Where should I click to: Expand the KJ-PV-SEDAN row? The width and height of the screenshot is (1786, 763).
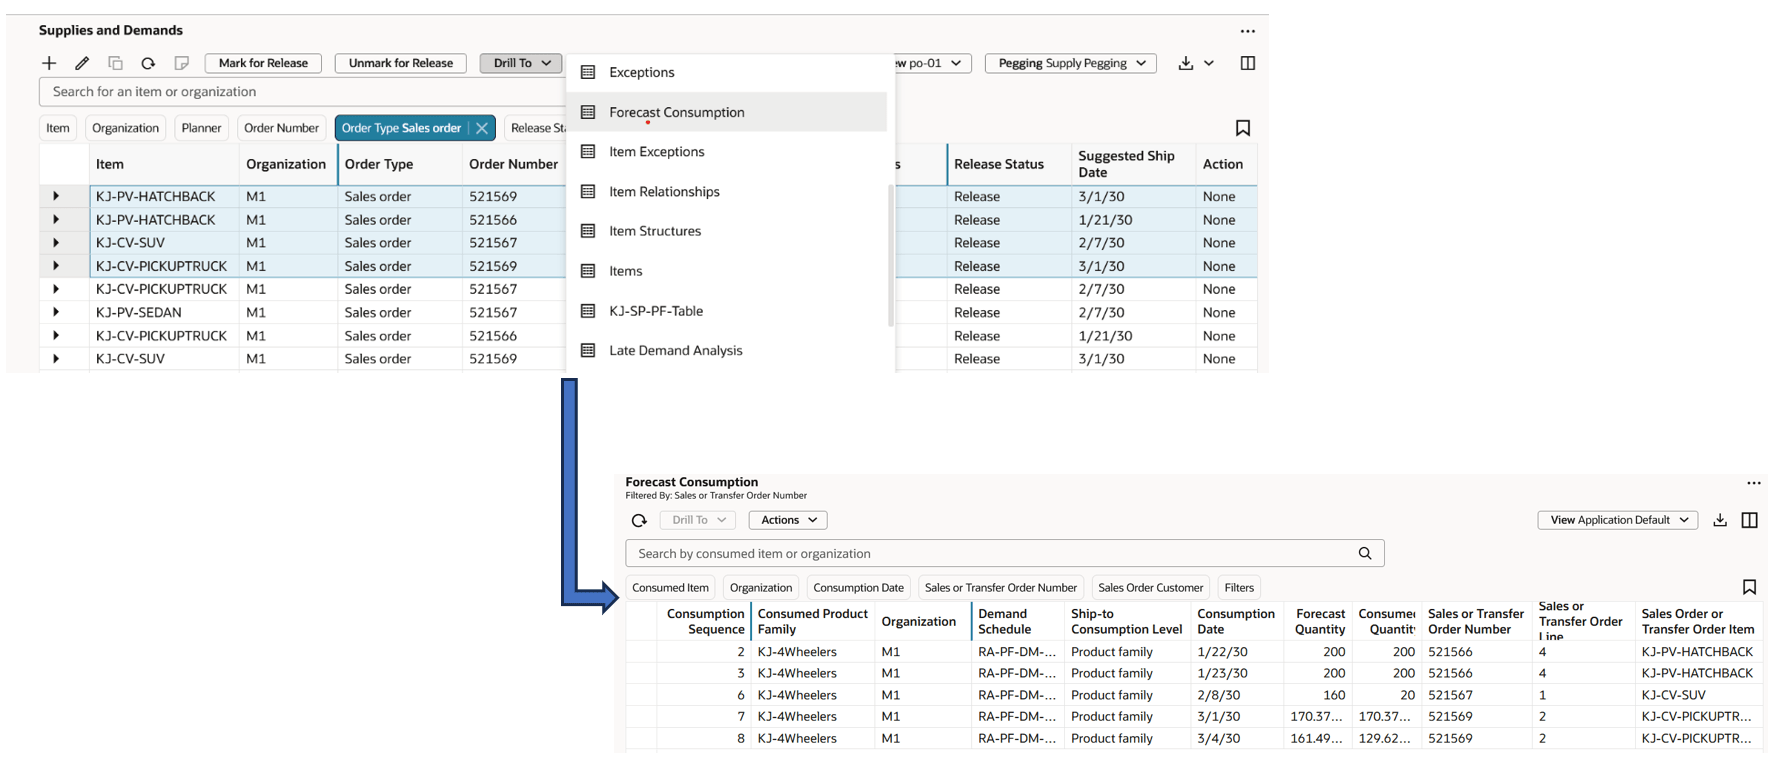pyautogui.click(x=56, y=312)
